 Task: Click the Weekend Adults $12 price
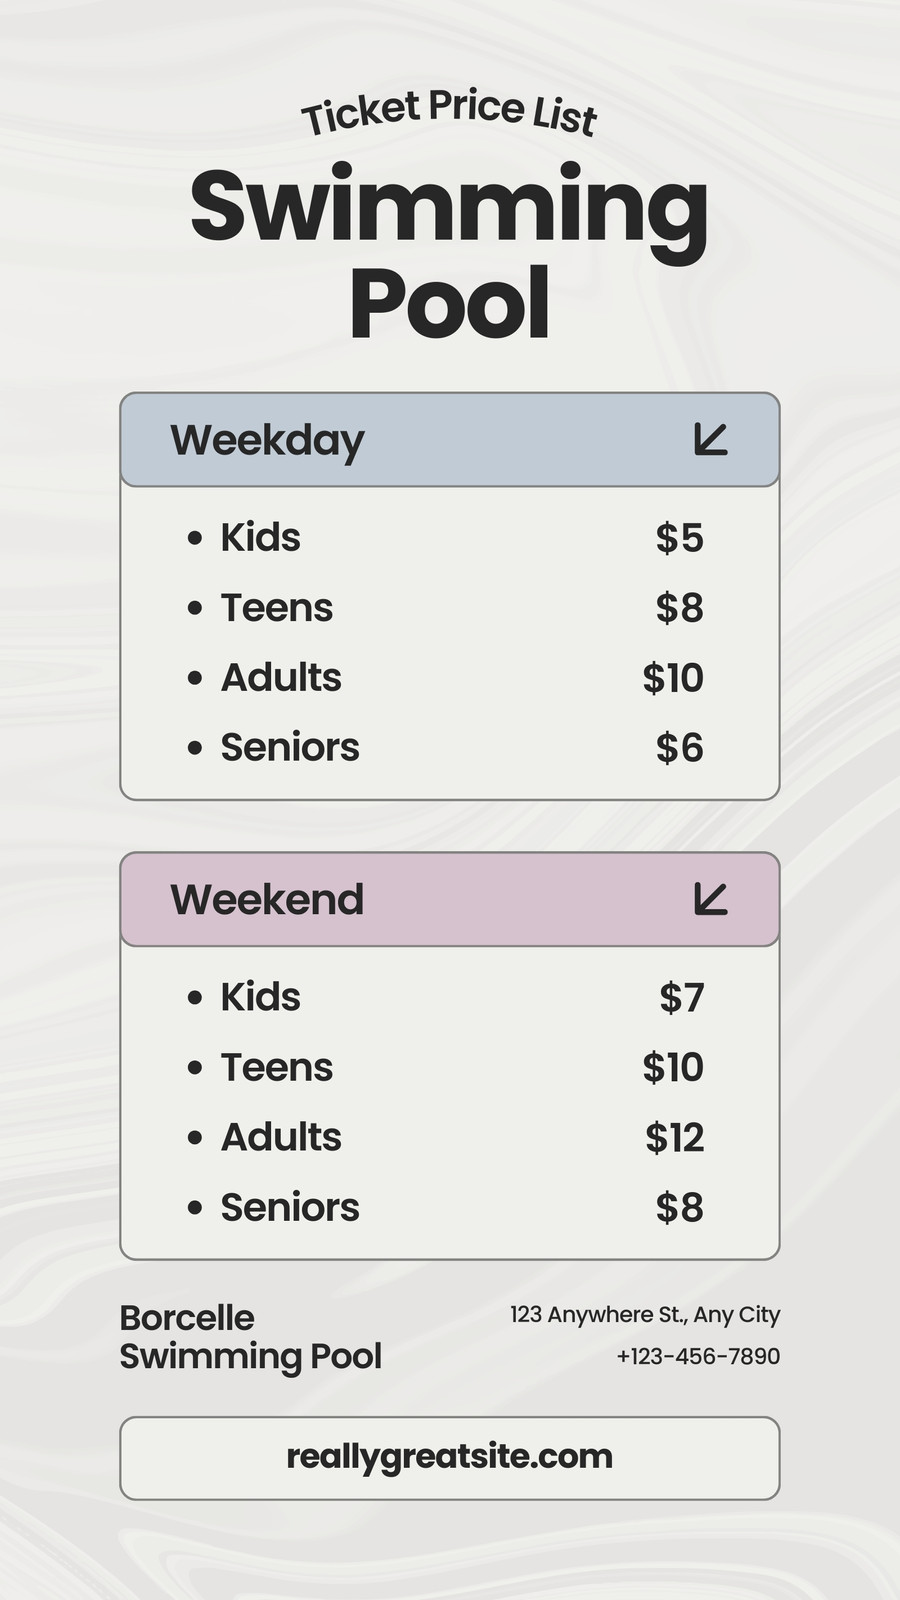point(675,1137)
